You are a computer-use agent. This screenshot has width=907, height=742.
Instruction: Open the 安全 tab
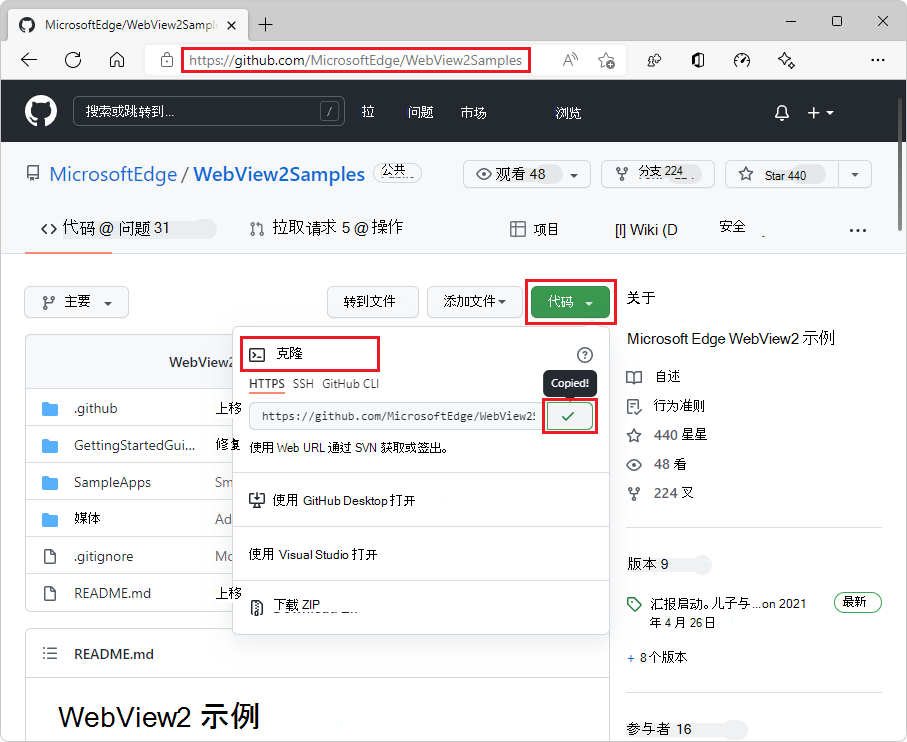[732, 227]
